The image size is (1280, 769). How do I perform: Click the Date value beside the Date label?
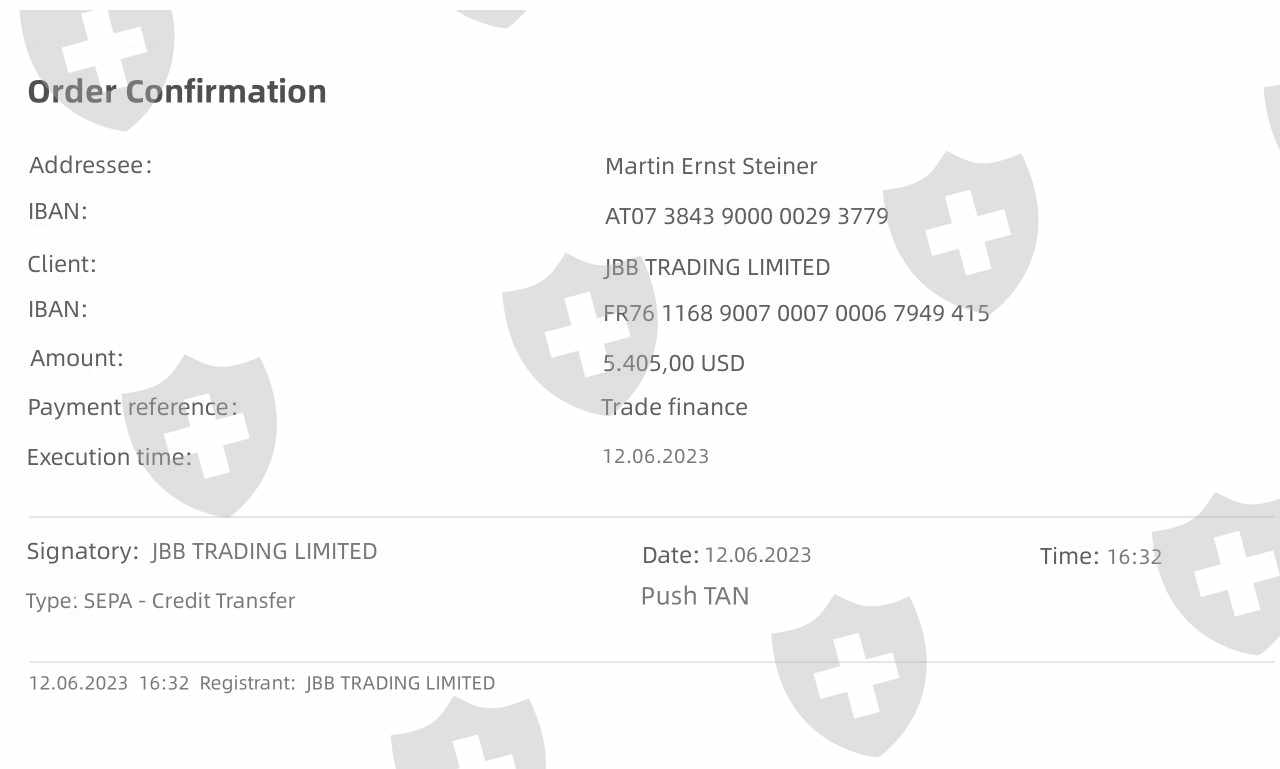coord(757,555)
